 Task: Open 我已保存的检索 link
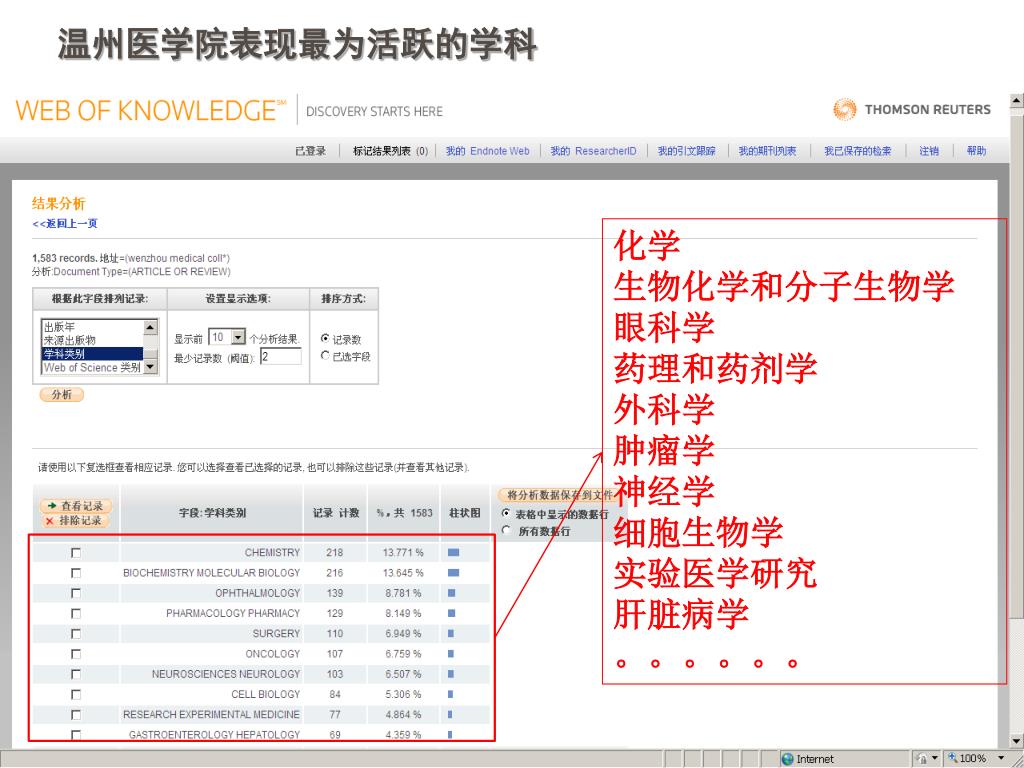pos(857,151)
